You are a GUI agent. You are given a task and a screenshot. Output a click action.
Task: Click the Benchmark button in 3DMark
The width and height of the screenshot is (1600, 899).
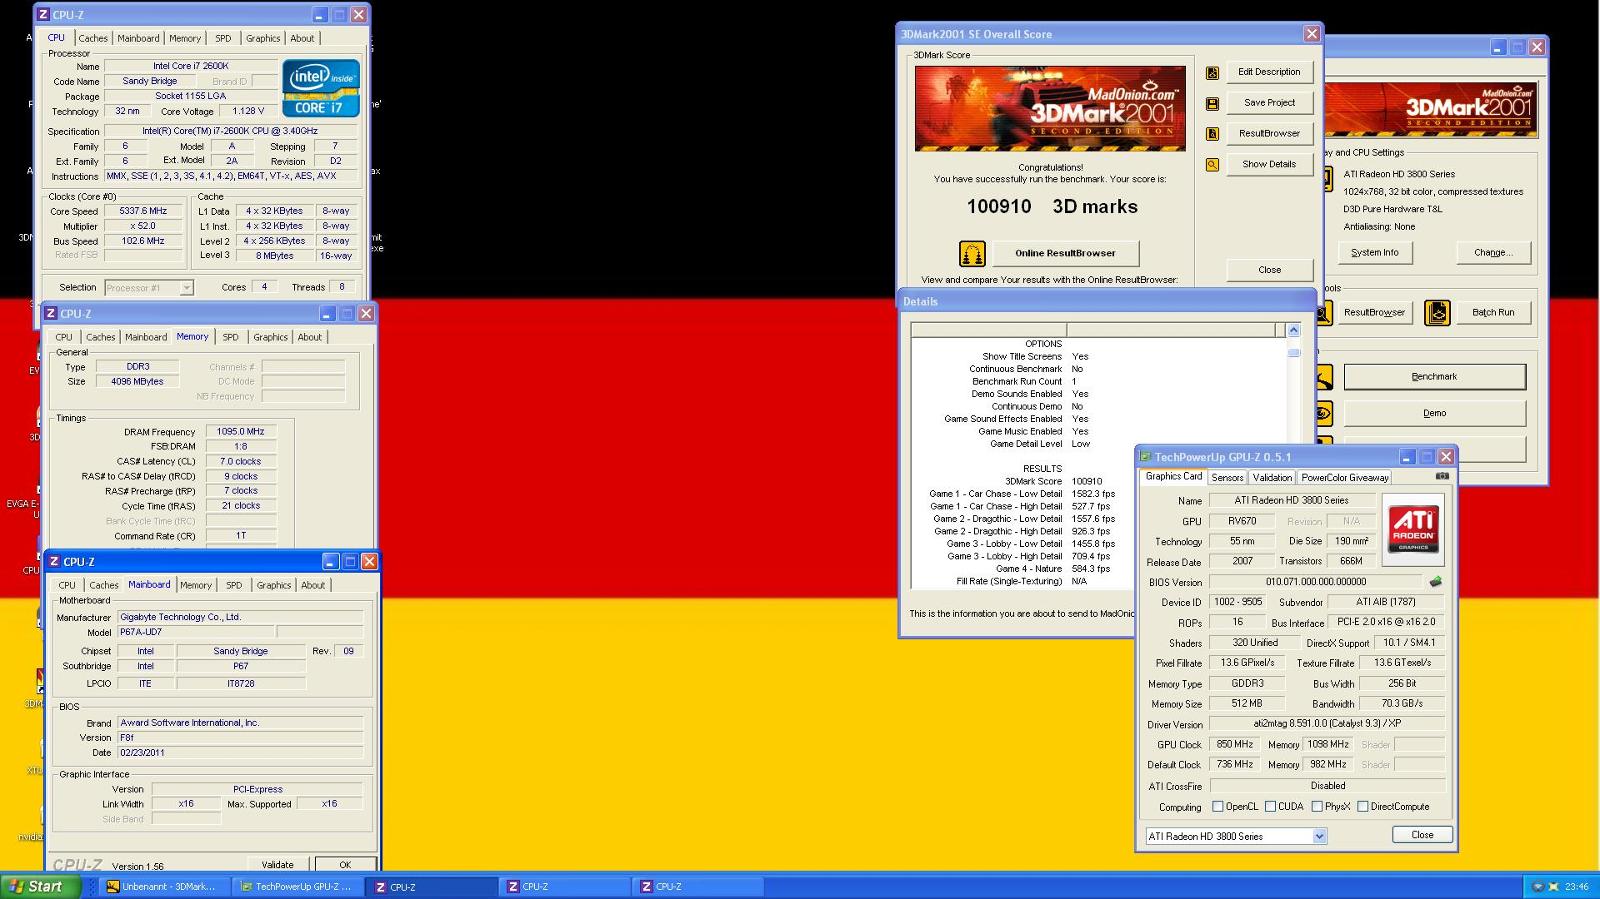click(1434, 377)
